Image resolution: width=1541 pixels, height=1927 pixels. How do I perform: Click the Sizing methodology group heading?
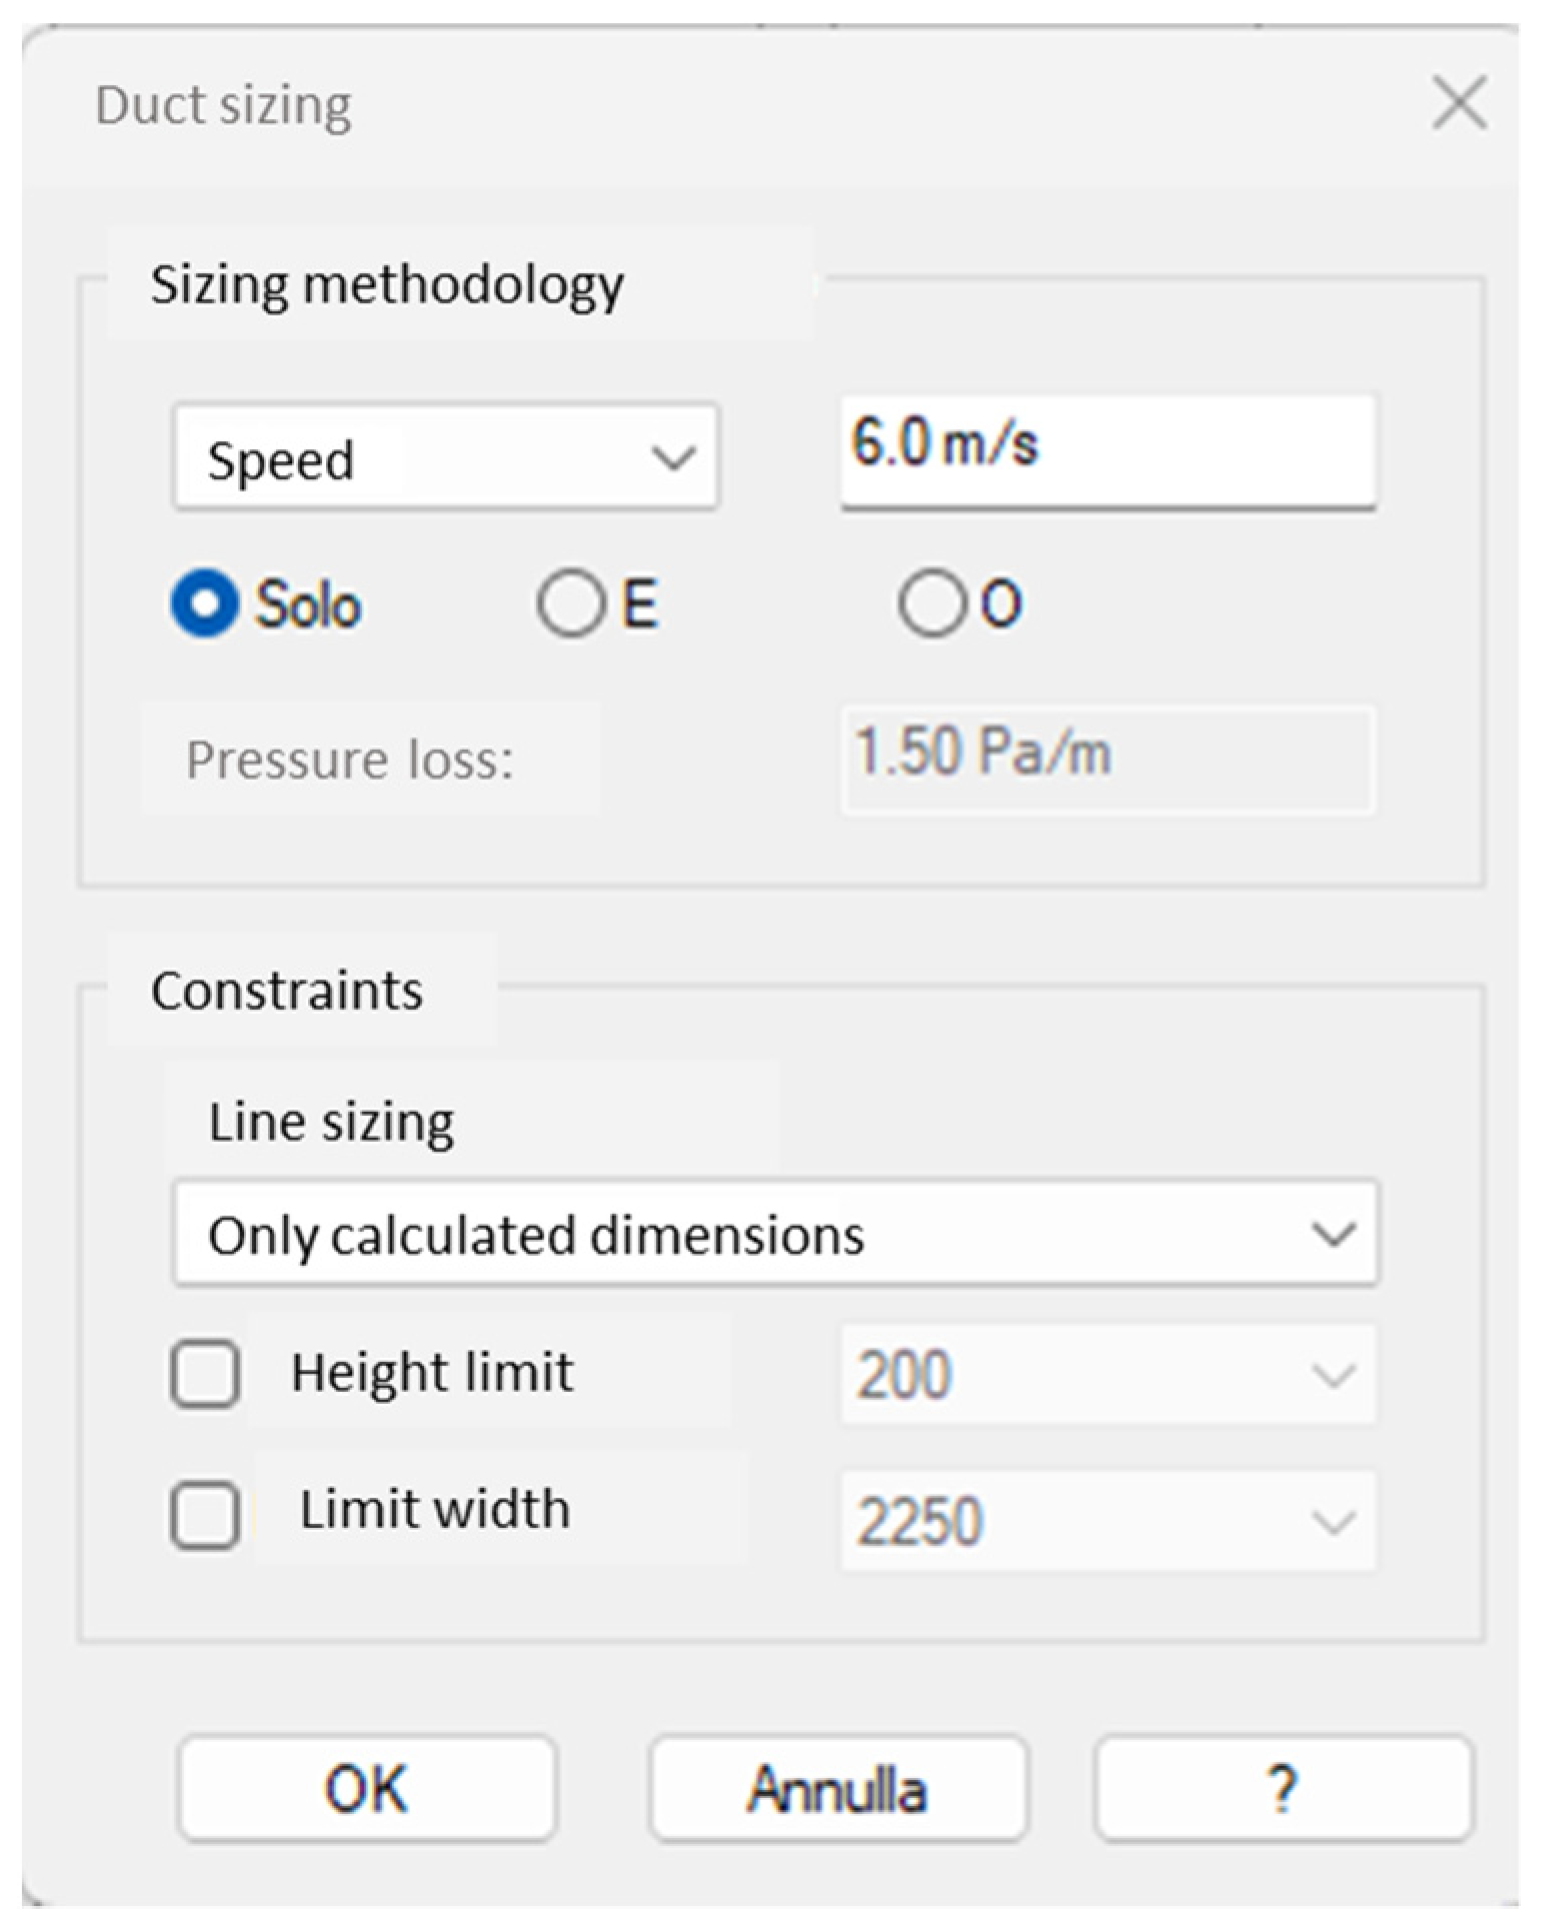(x=387, y=285)
